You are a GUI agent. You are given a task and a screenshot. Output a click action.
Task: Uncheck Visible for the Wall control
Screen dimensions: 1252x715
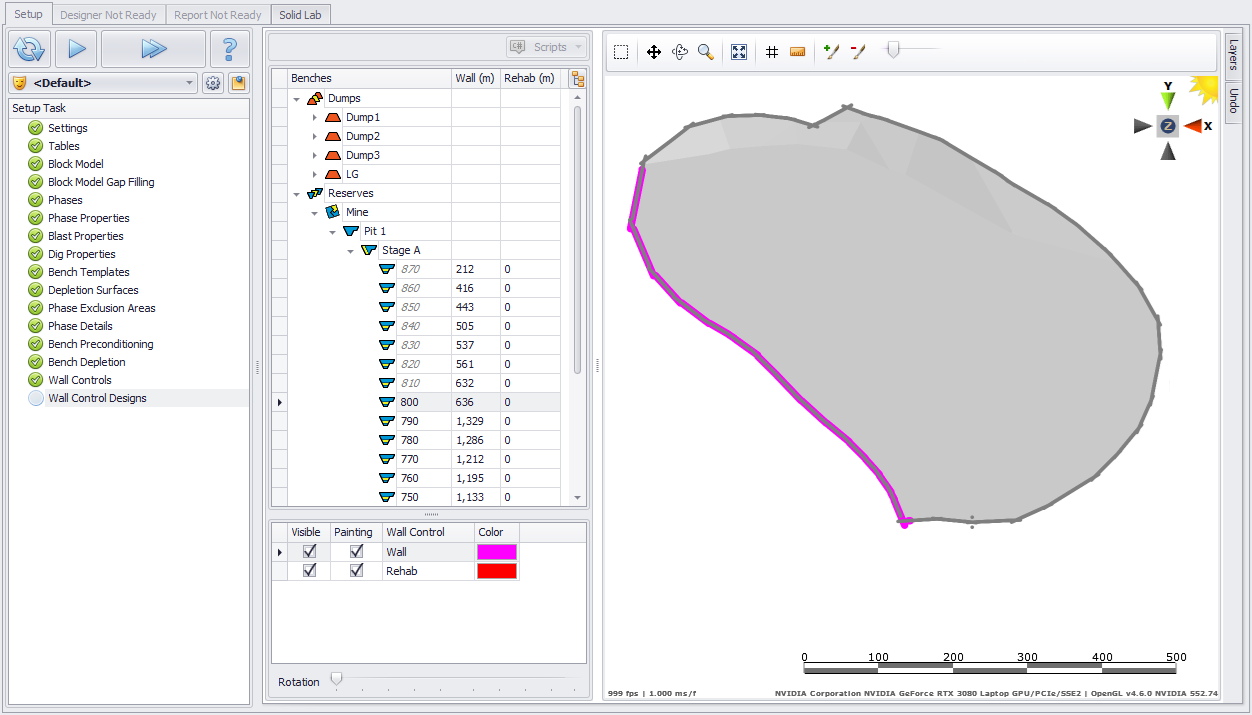point(310,552)
